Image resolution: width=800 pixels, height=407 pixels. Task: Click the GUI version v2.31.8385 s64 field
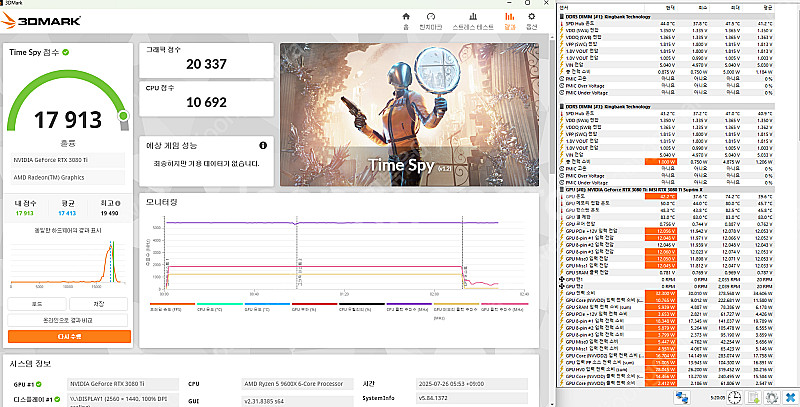point(298,401)
